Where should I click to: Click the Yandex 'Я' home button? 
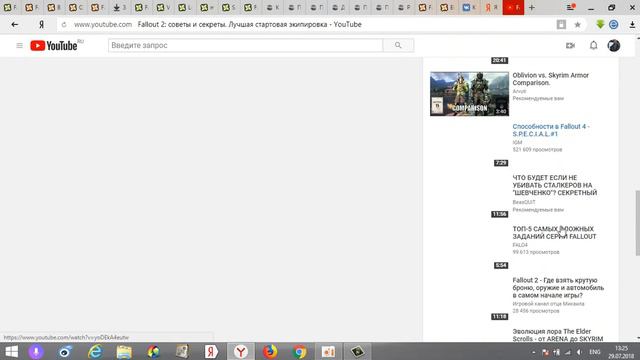pyautogui.click(x=41, y=24)
